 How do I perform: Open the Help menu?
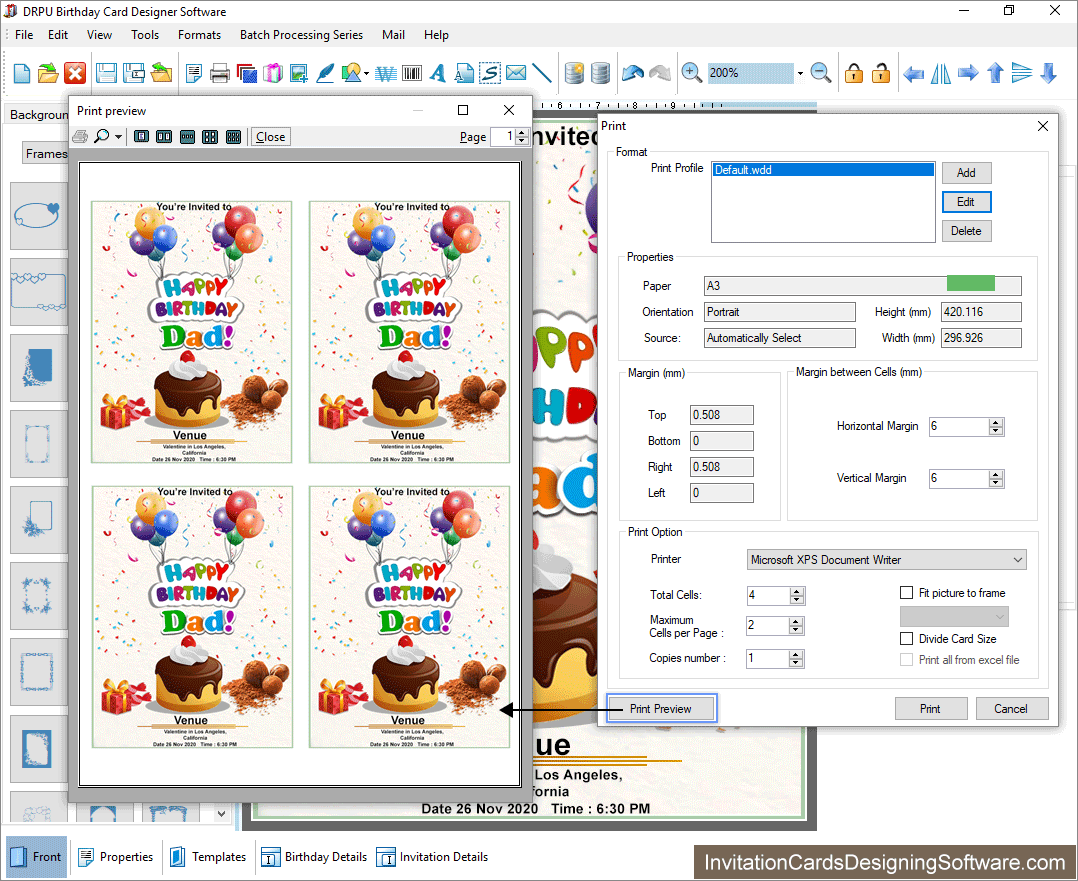click(x=436, y=35)
